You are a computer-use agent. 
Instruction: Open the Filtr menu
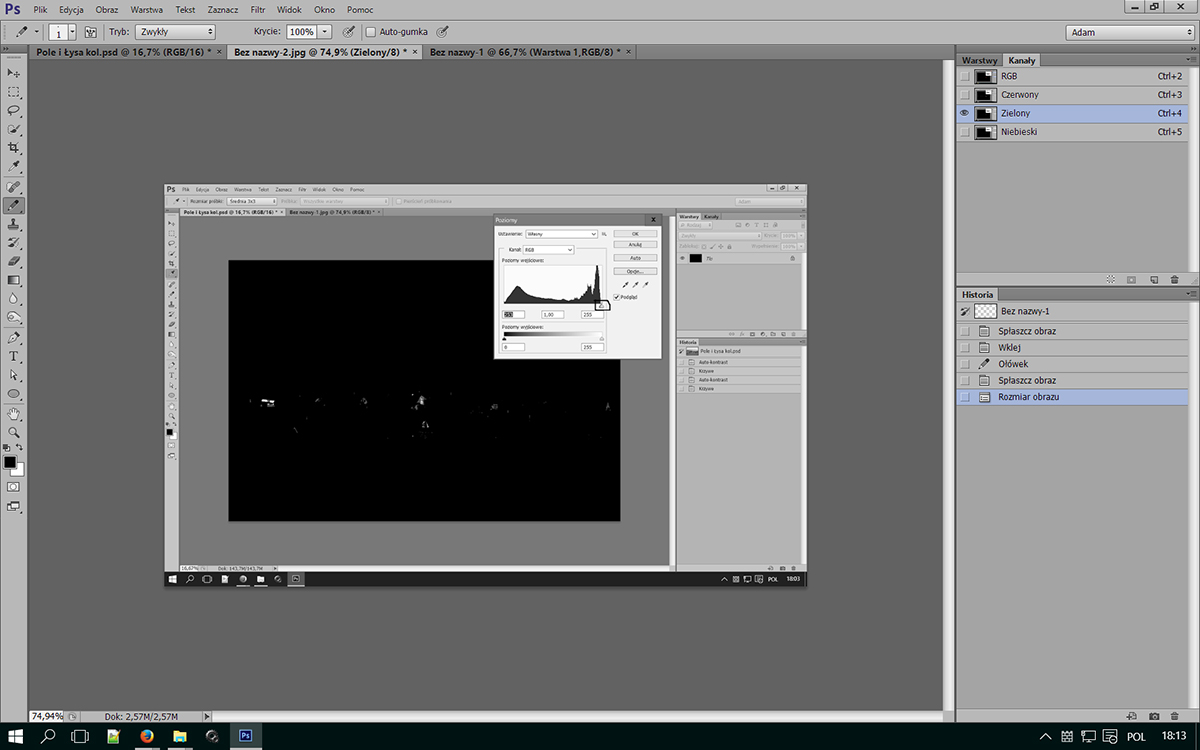click(257, 9)
